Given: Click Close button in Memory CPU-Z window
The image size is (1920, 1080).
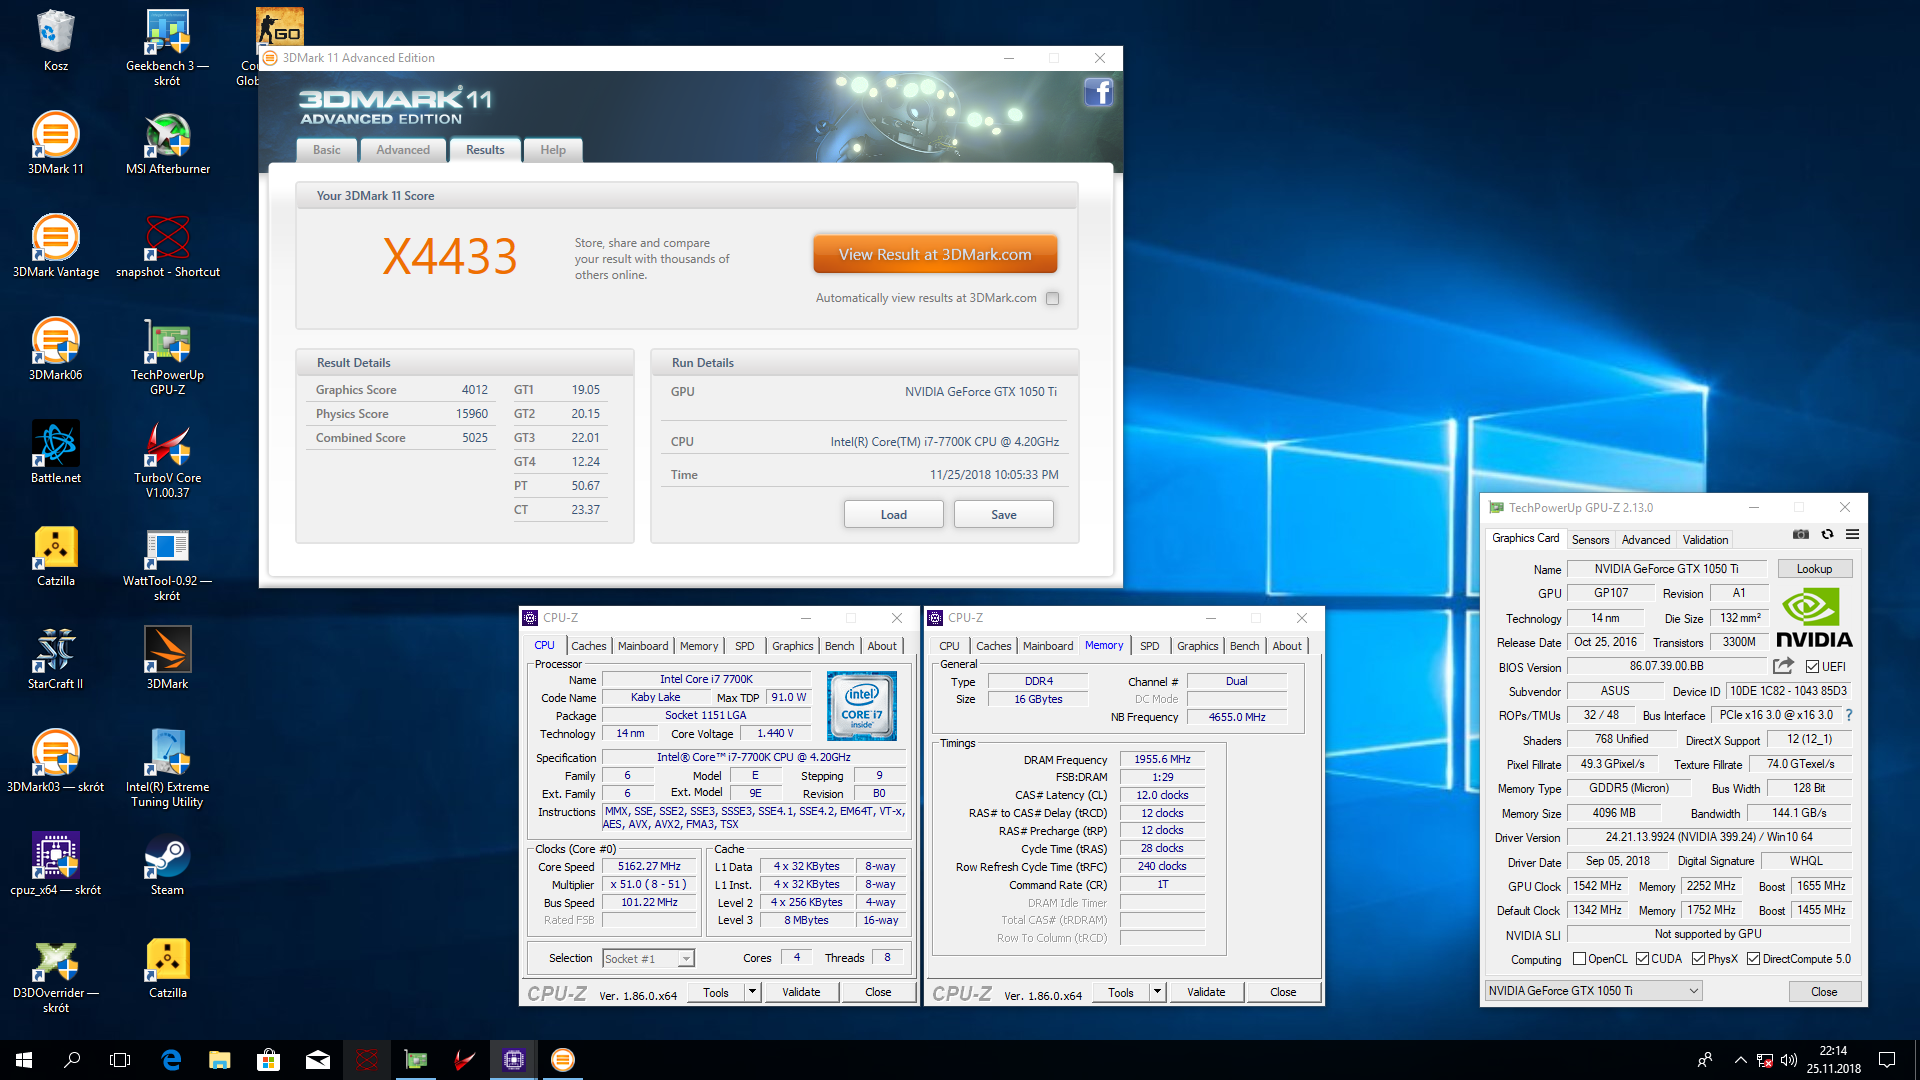Looking at the screenshot, I should (1283, 992).
